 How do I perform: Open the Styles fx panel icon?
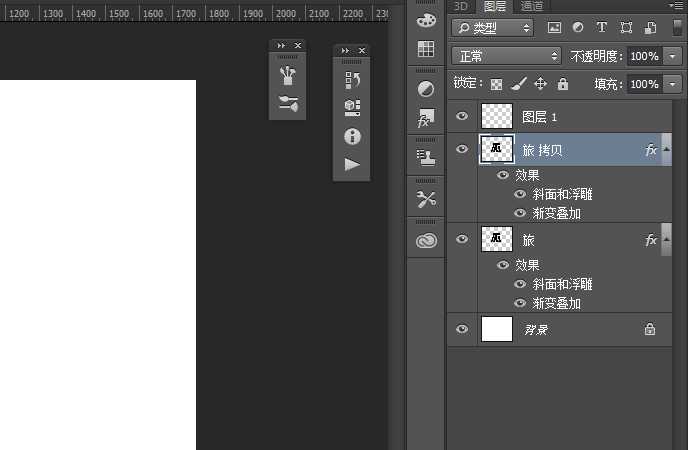coord(426,119)
